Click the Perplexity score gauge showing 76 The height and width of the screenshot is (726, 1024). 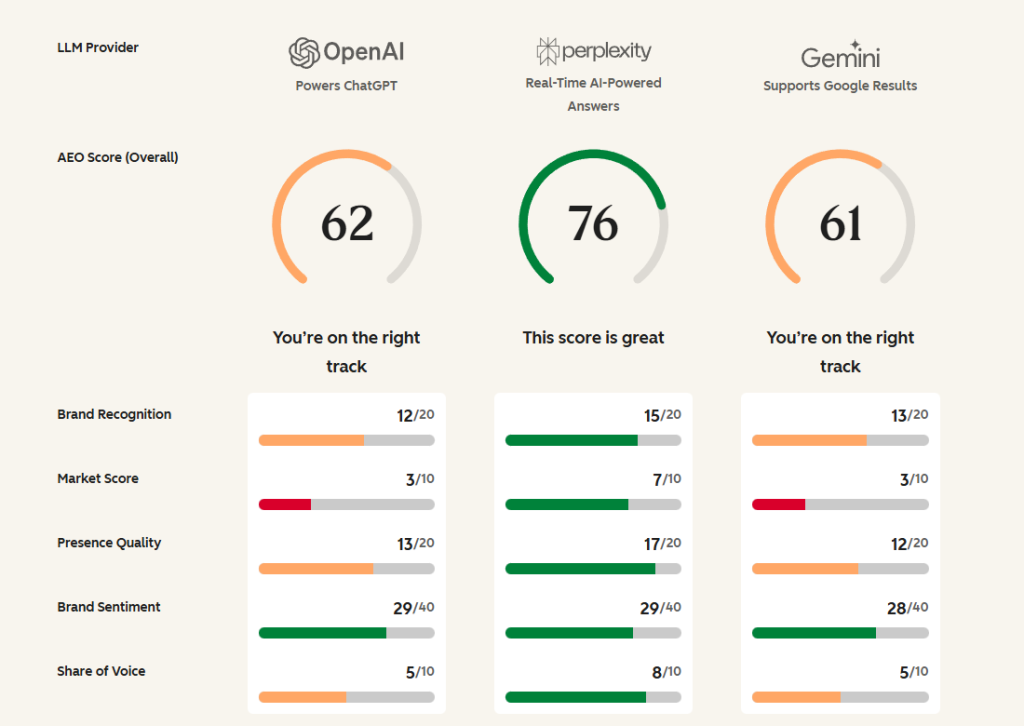pyautogui.click(x=593, y=222)
